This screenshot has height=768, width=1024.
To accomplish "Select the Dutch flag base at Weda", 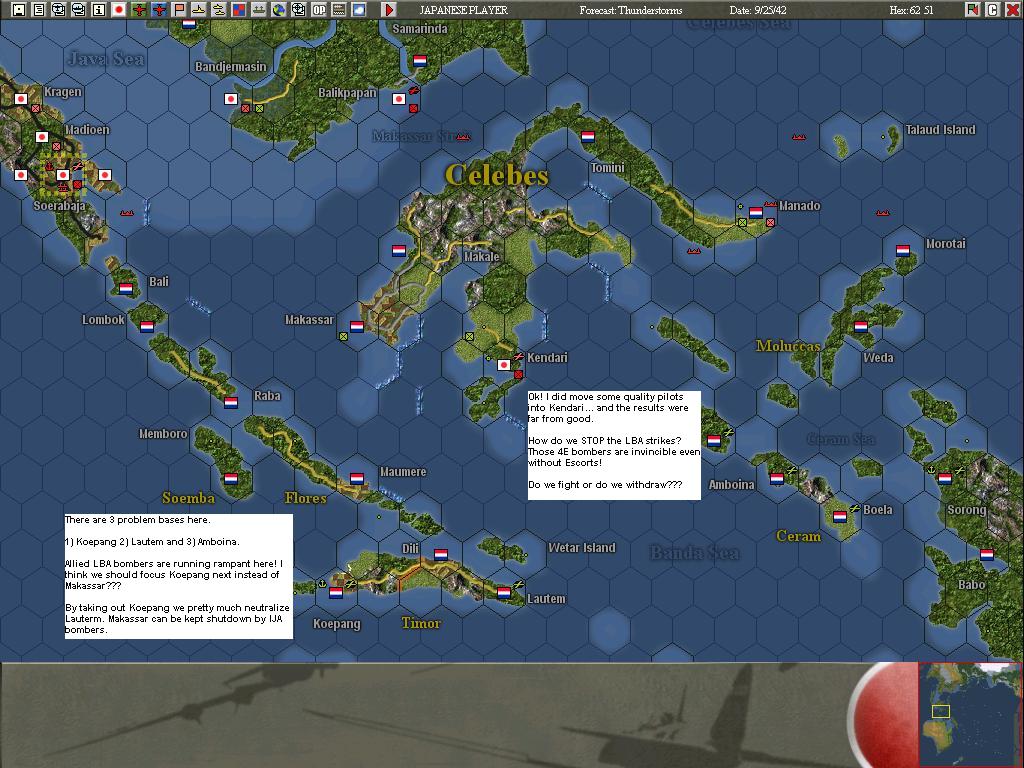I will tap(861, 327).
